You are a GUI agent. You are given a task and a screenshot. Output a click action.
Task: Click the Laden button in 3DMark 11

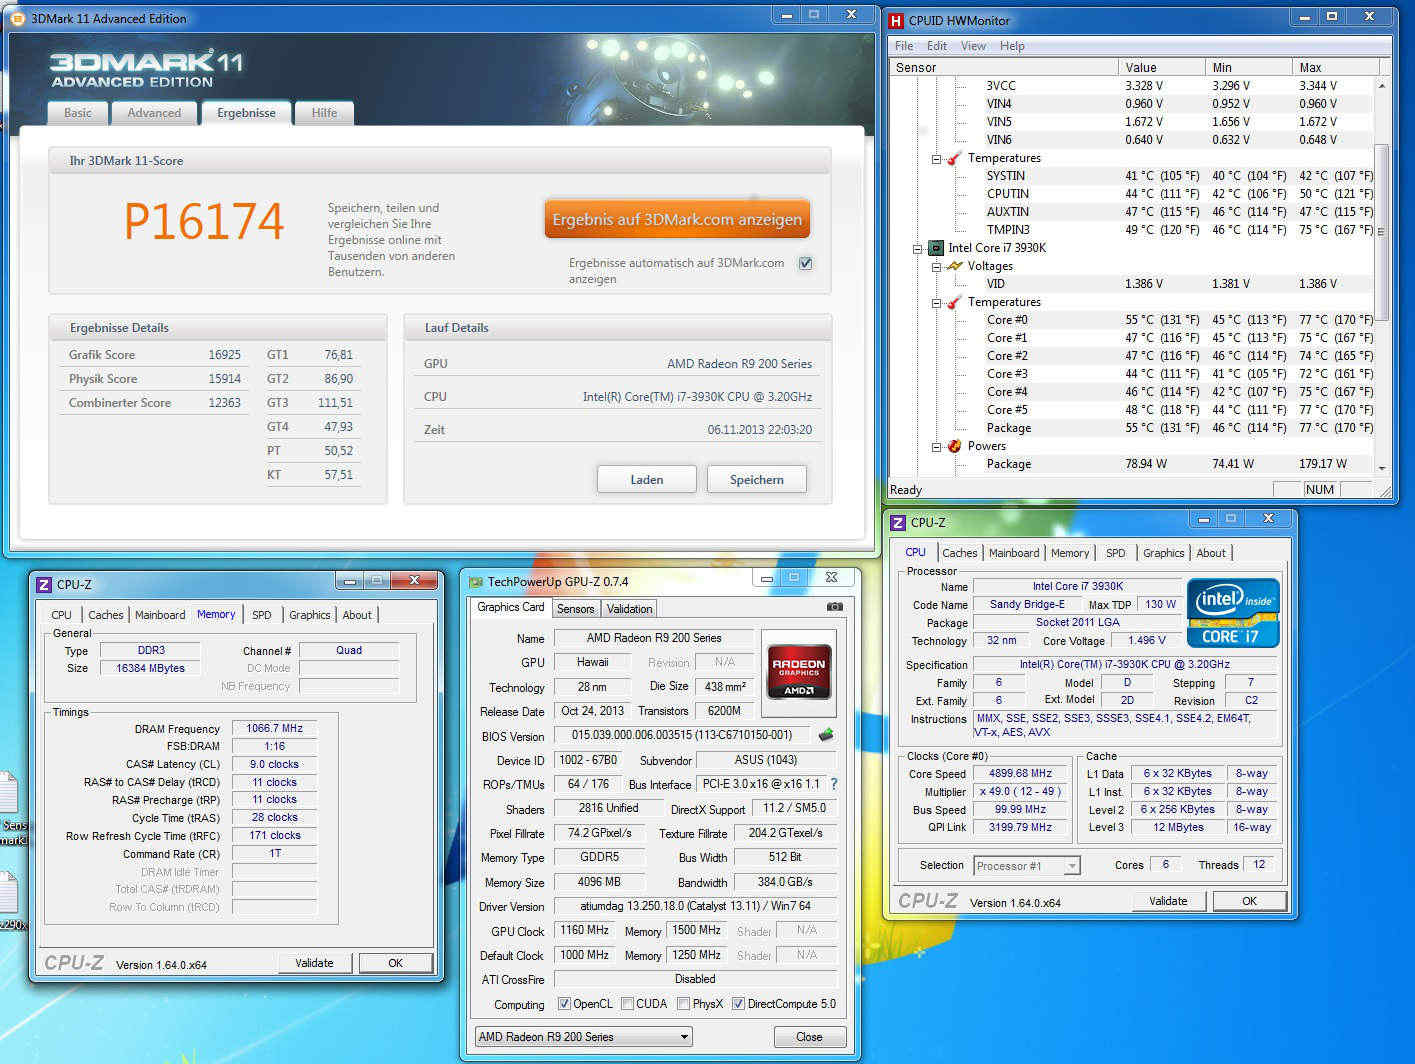[647, 480]
